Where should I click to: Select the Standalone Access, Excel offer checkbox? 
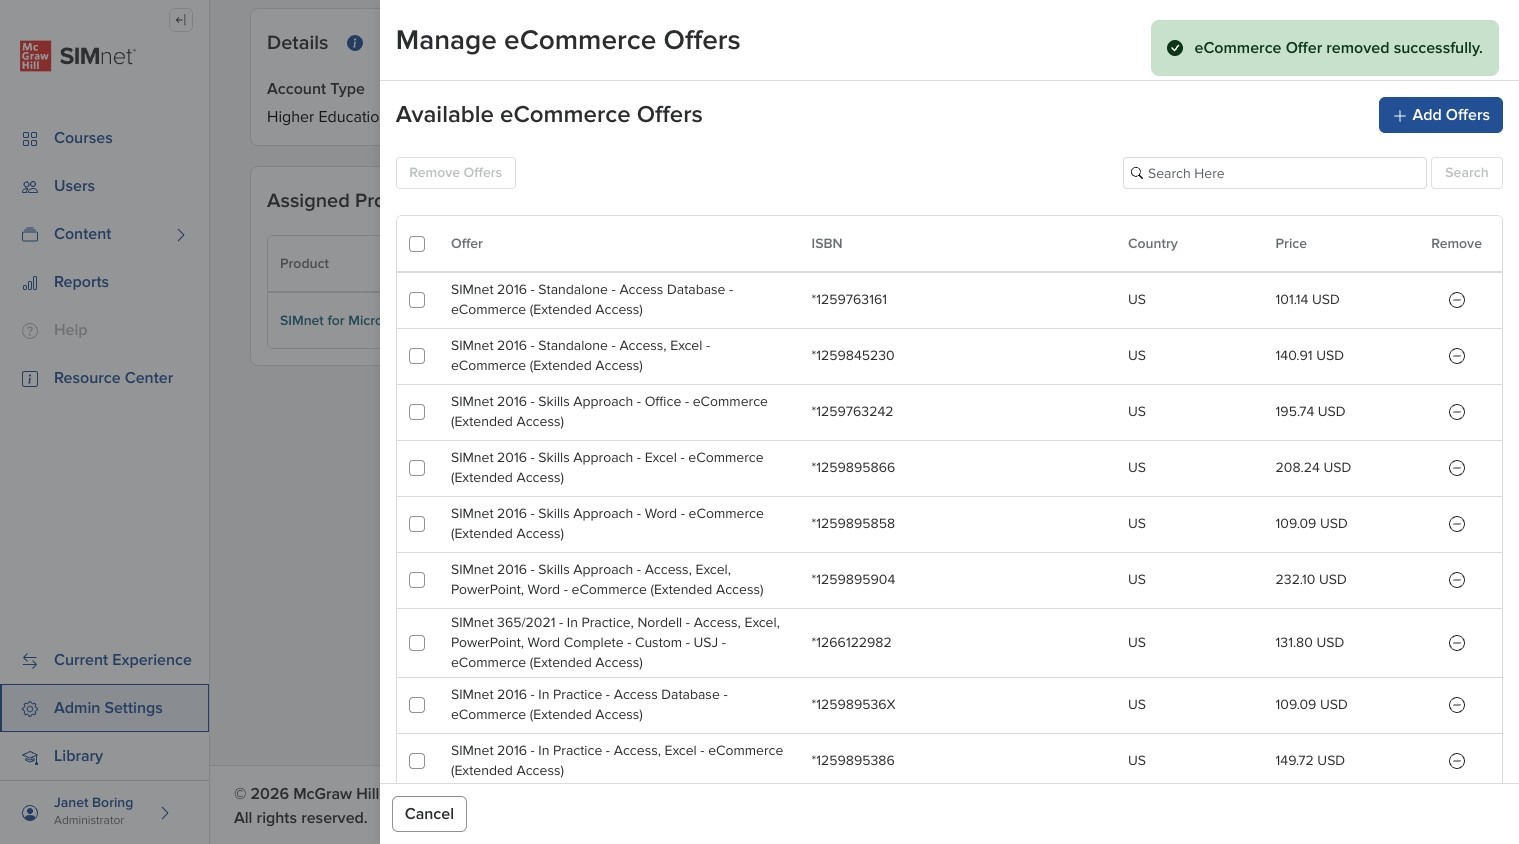tap(417, 356)
